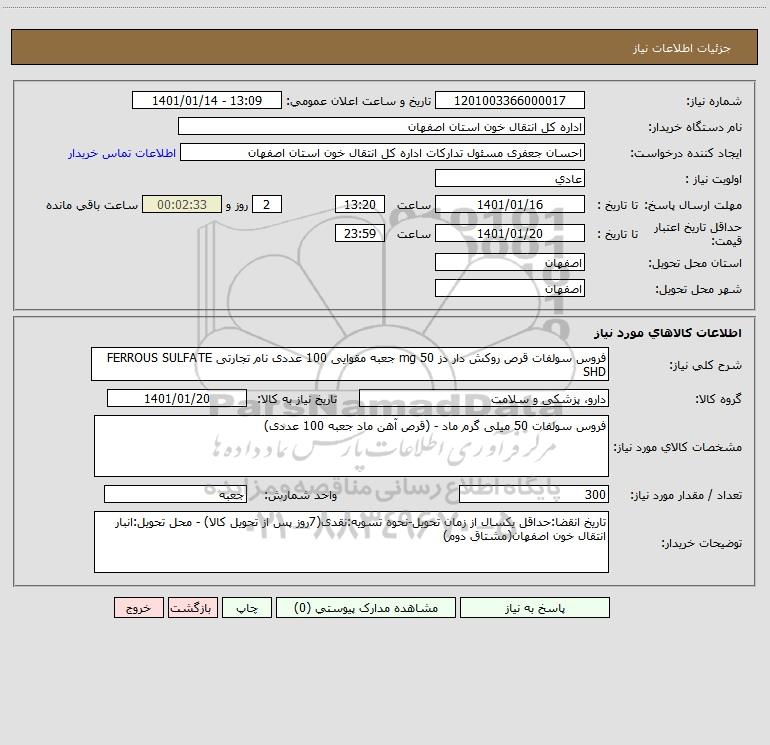770x745 pixels.
Task: Click the response deadline date 1401/01/16
Action: click(x=510, y=204)
